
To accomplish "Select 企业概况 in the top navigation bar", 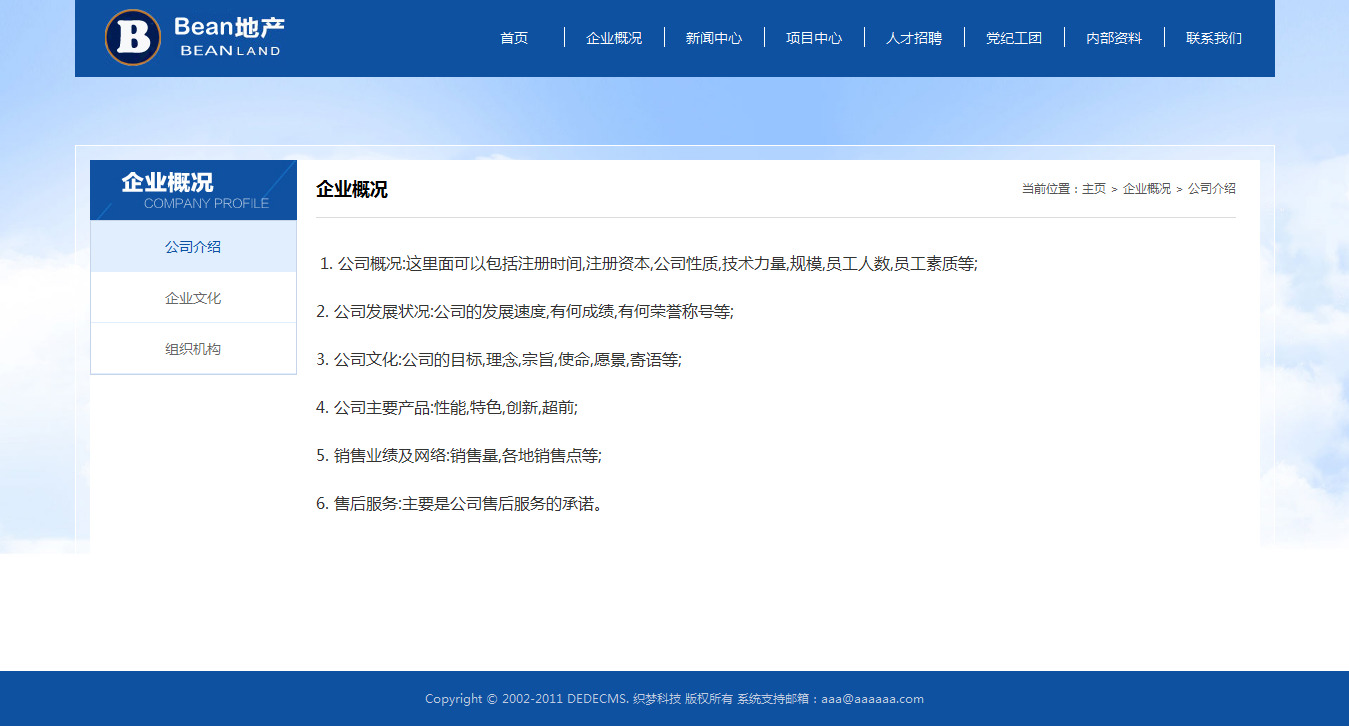I will (x=614, y=38).
